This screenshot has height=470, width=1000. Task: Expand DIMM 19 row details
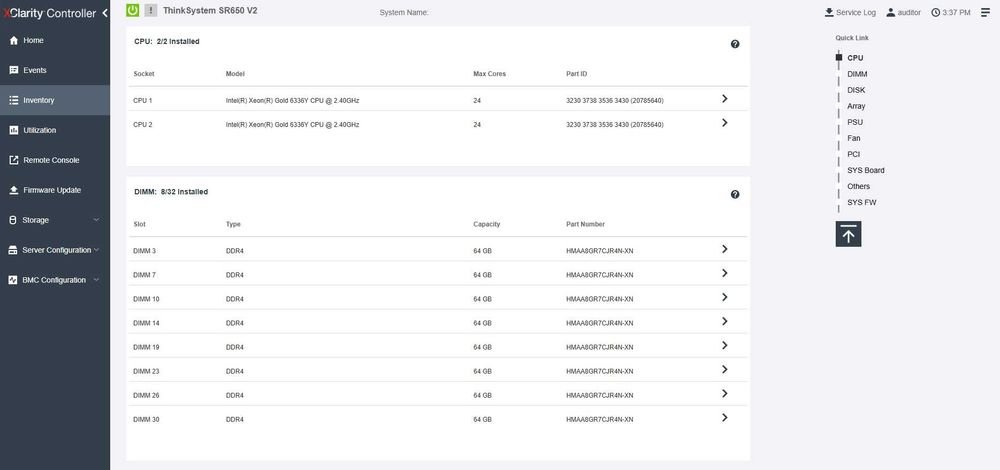(724, 346)
